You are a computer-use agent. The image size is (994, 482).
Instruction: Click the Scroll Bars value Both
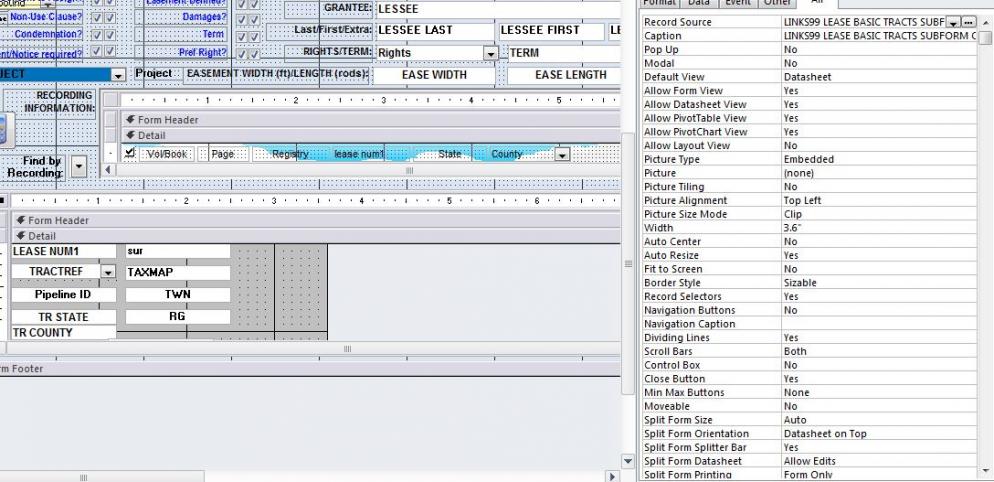click(879, 351)
